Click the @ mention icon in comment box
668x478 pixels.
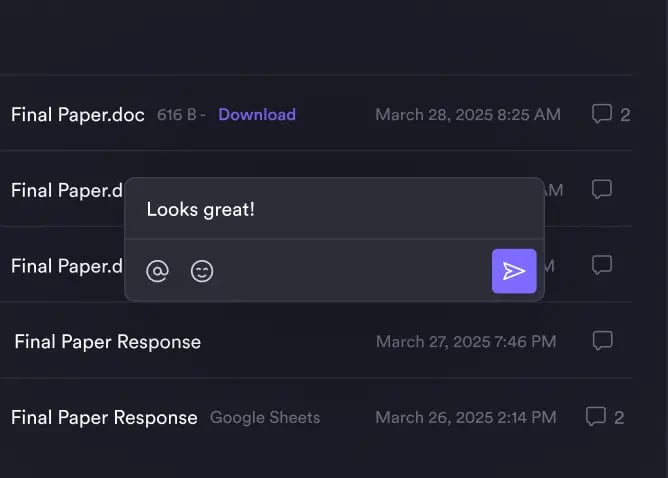(157, 271)
